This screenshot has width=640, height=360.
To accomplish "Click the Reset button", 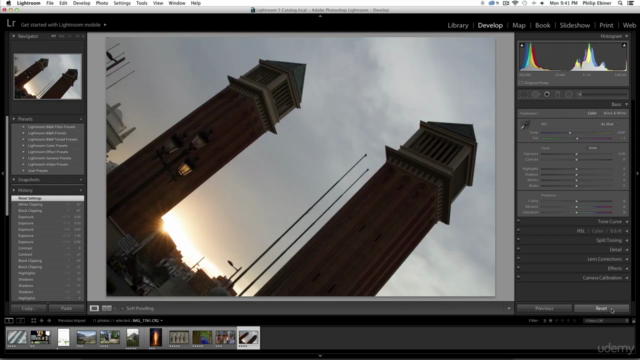I will click(x=601, y=308).
